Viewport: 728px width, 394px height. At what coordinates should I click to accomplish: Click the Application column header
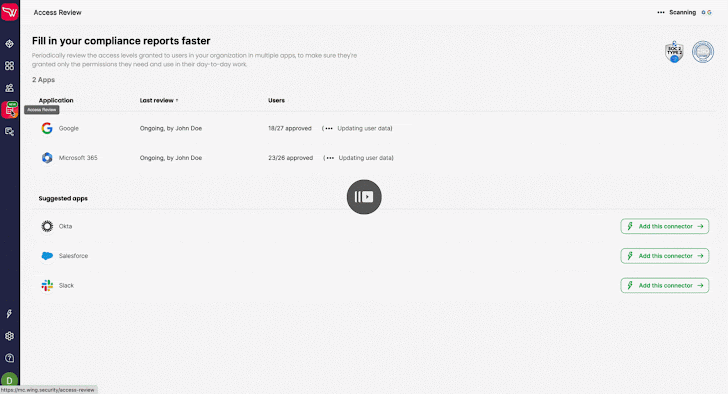[x=56, y=100]
